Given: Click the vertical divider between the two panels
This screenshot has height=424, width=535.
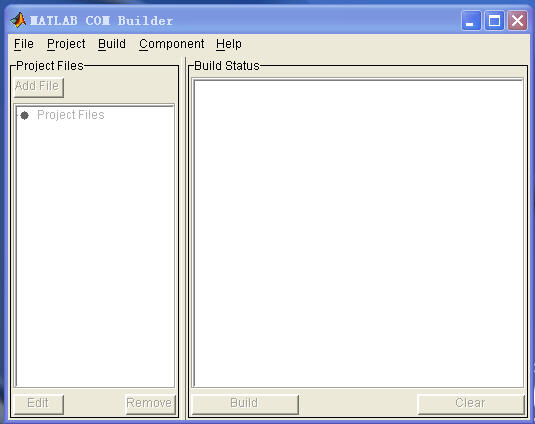Looking at the screenshot, I should click(x=184, y=238).
